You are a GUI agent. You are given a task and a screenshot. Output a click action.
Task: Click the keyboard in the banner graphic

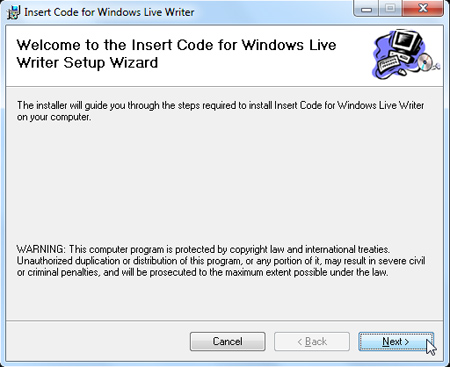click(x=389, y=63)
